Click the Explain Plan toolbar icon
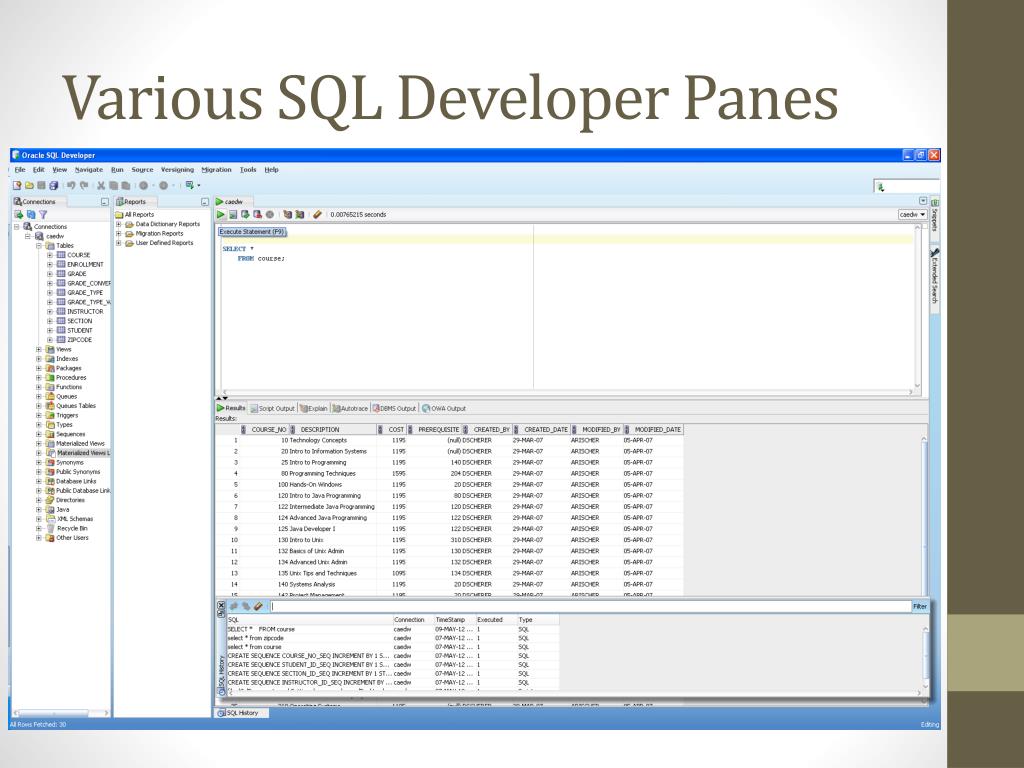This screenshot has height=768, width=1024. [x=287, y=214]
